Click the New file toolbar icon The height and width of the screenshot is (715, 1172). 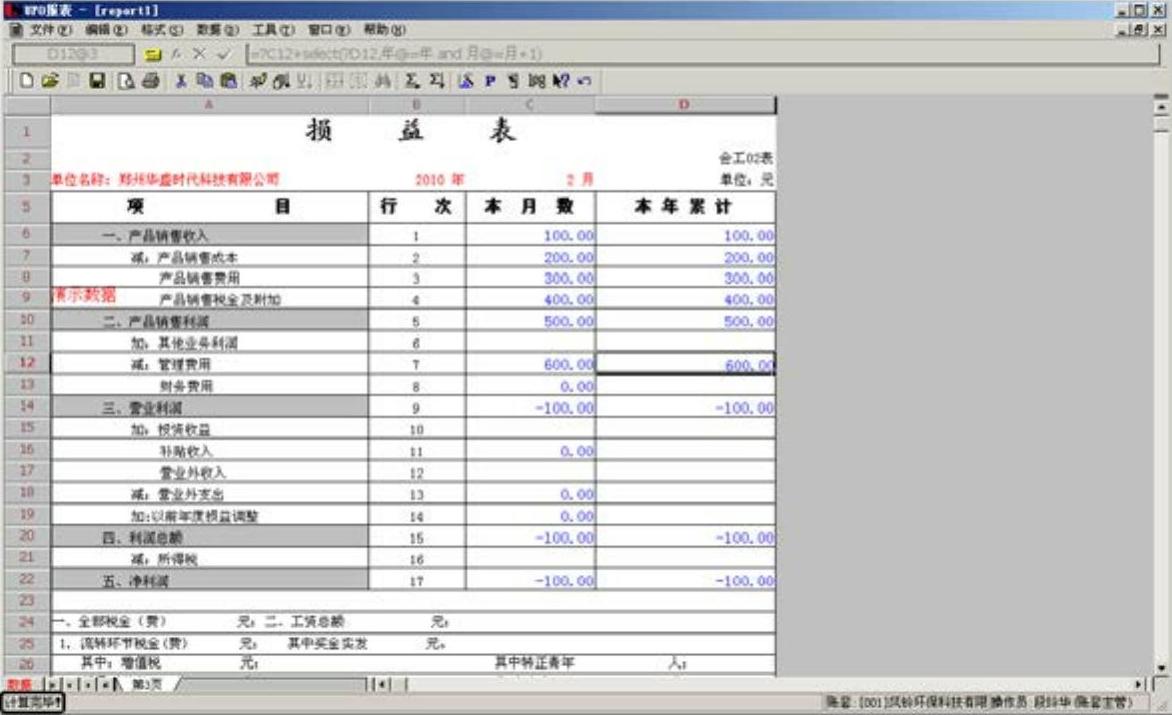(x=26, y=81)
